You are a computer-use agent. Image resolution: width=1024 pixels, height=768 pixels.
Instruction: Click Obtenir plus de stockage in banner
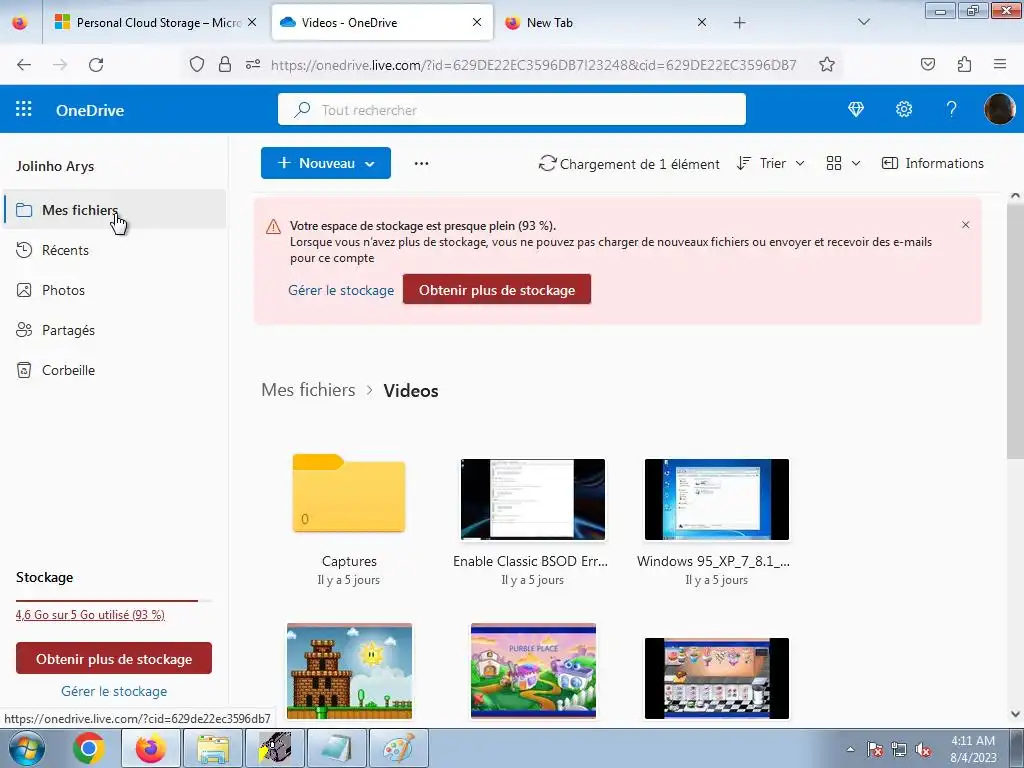497,289
